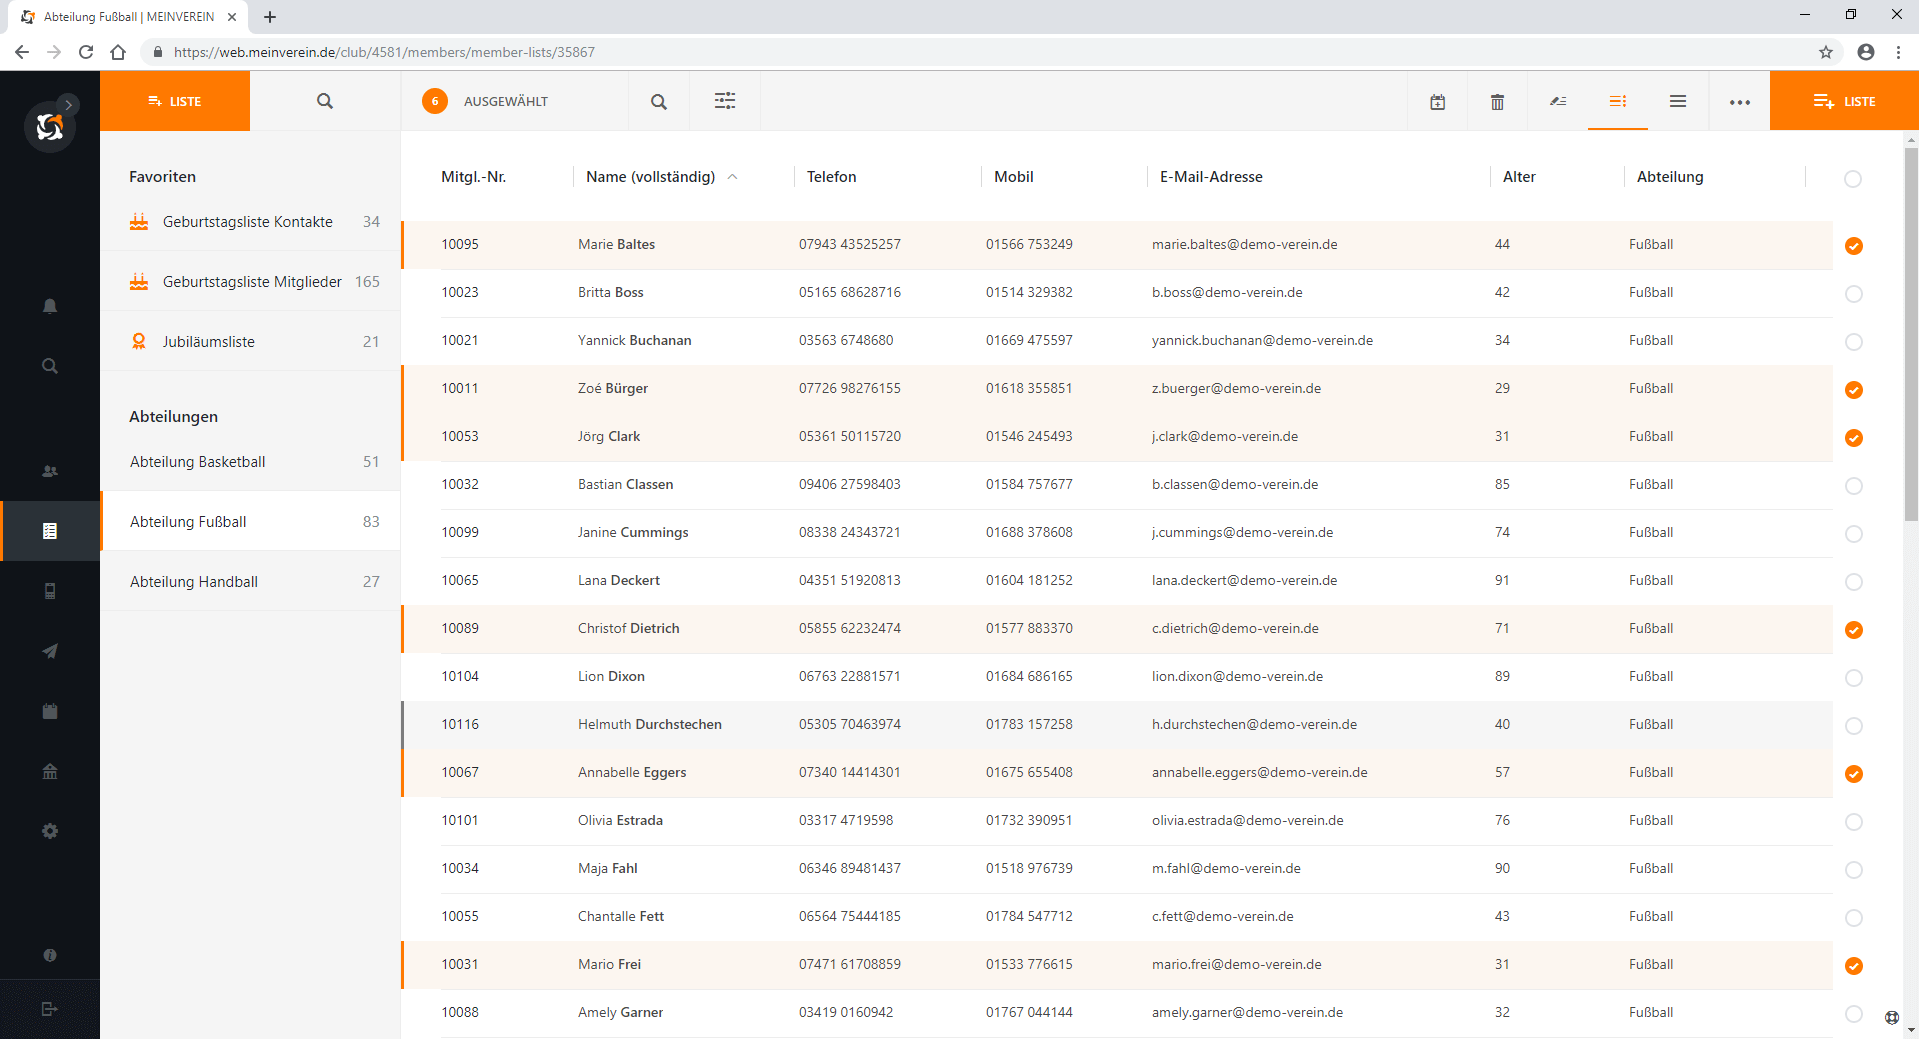Open global search in left sidebar

click(50, 366)
